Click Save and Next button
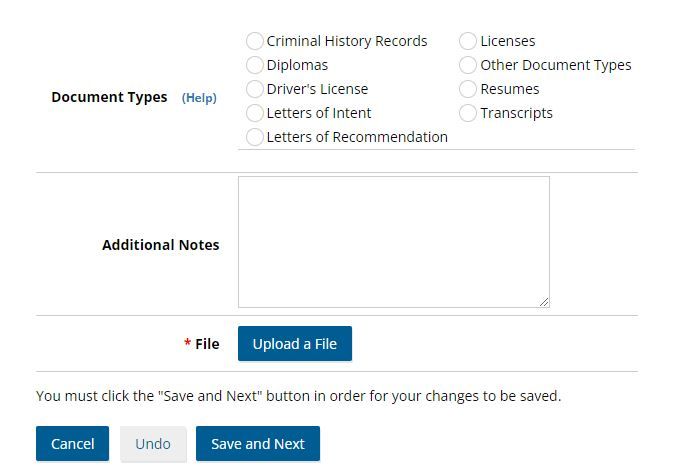 pos(258,444)
